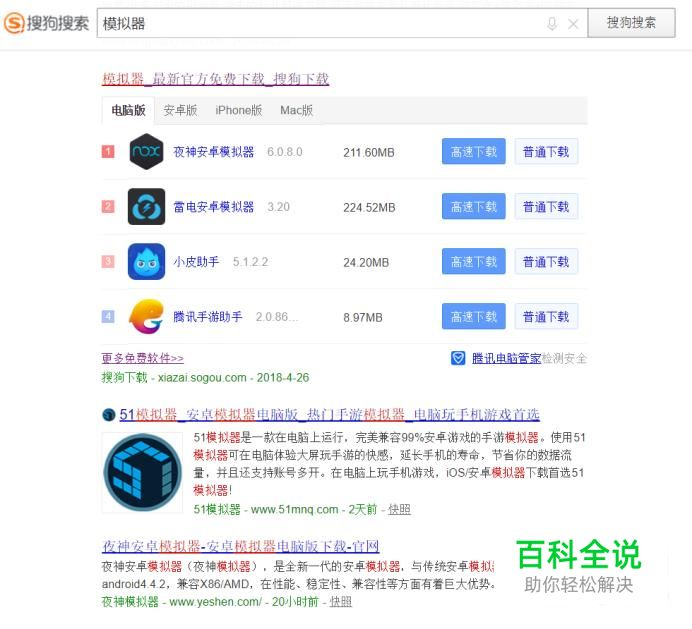Select the 电脑版 tab
This screenshot has width=692, height=629.
pyautogui.click(x=128, y=110)
